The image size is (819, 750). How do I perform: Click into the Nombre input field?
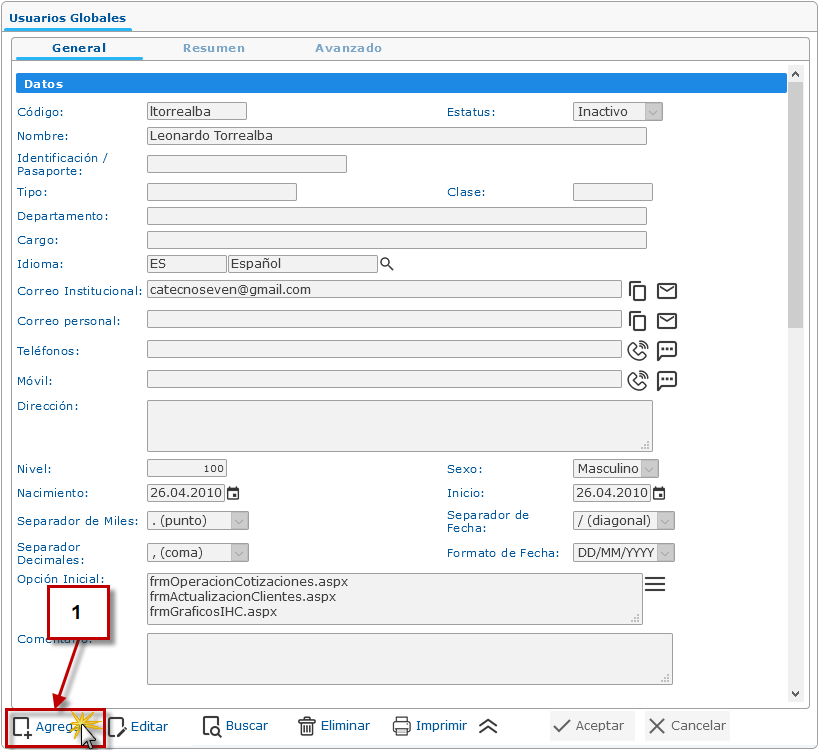point(396,136)
